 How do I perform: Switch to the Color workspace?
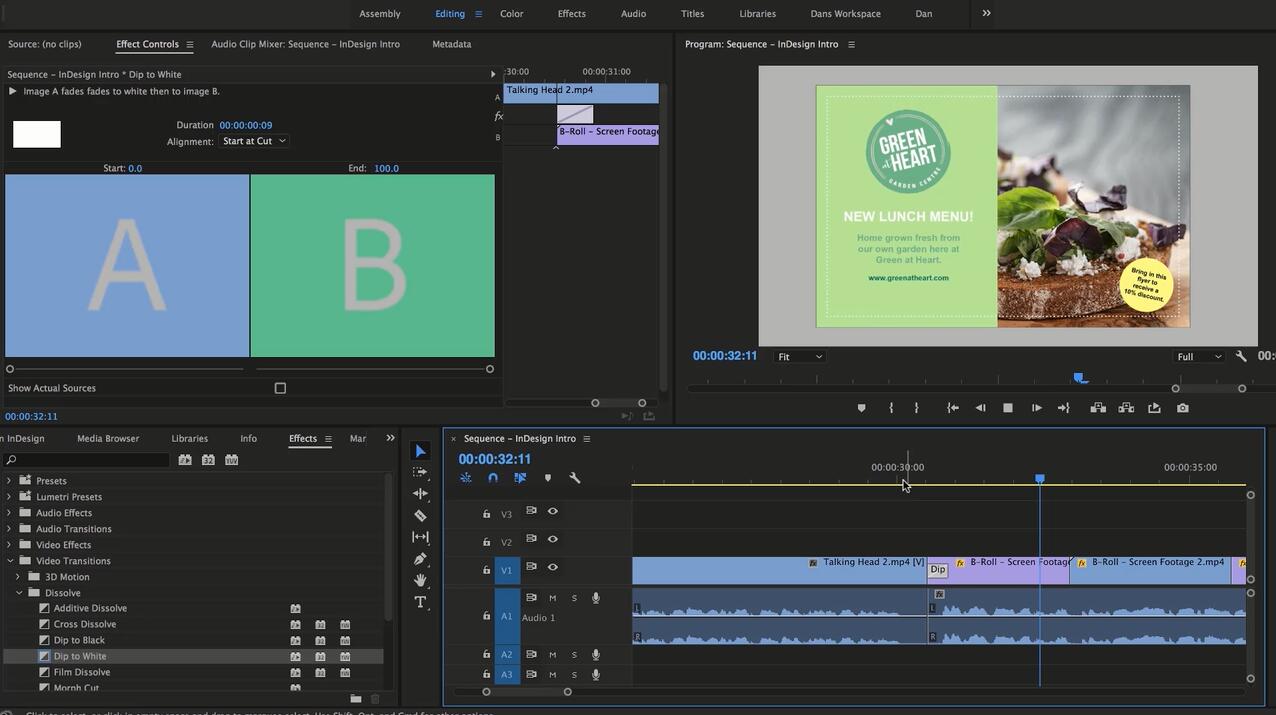(x=512, y=14)
